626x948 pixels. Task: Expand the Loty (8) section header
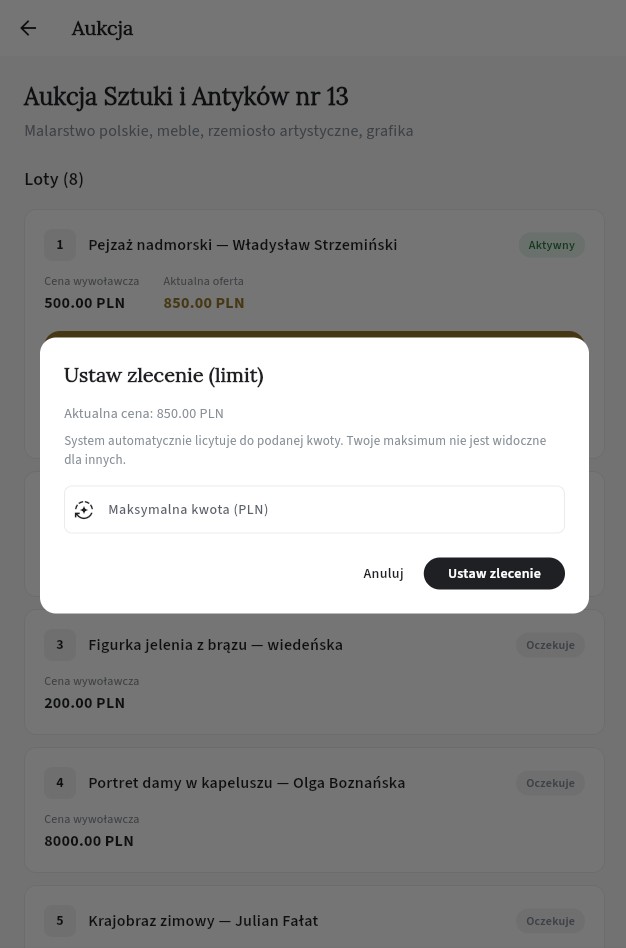53,179
